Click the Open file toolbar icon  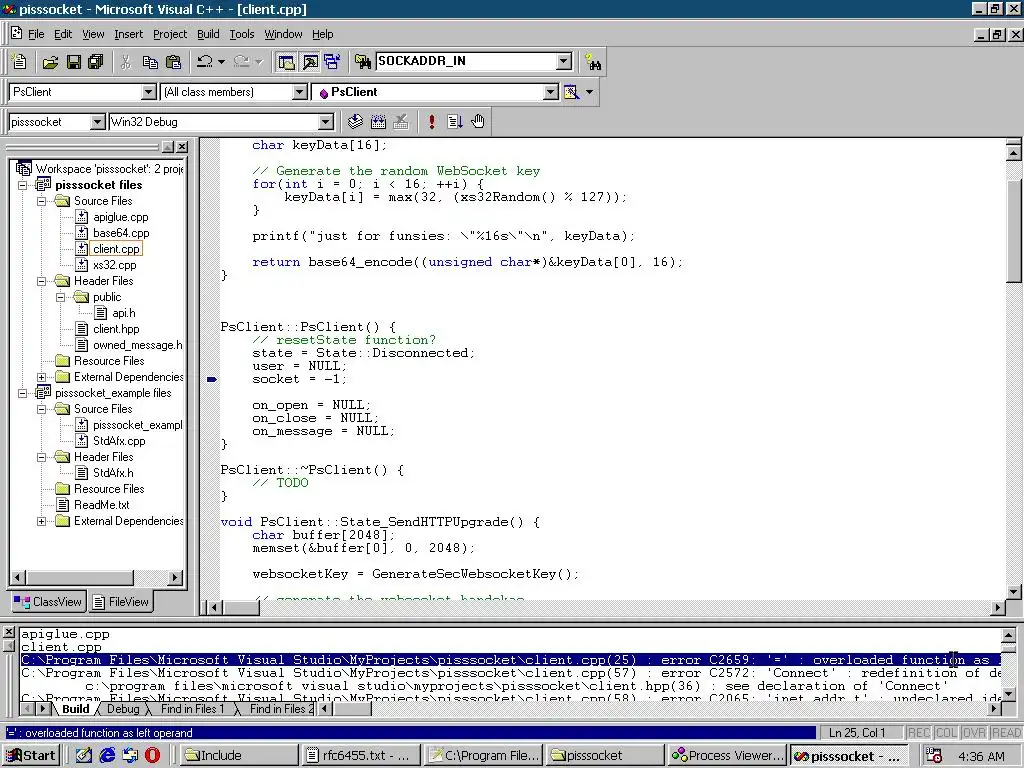[x=50, y=62]
